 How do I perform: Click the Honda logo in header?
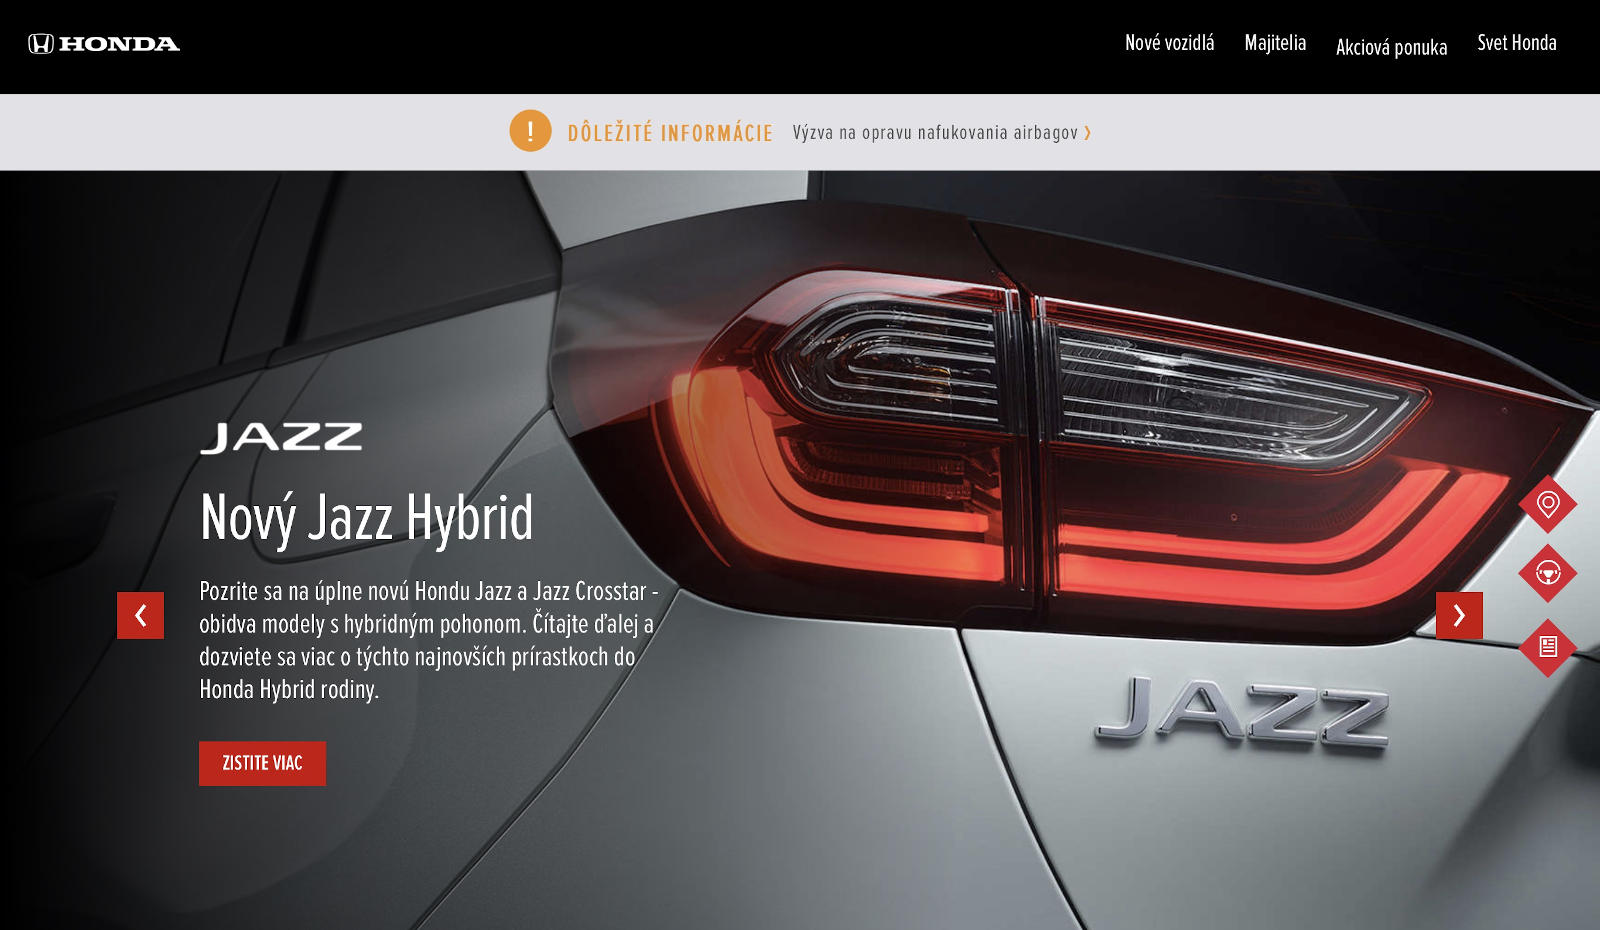pyautogui.click(x=104, y=43)
